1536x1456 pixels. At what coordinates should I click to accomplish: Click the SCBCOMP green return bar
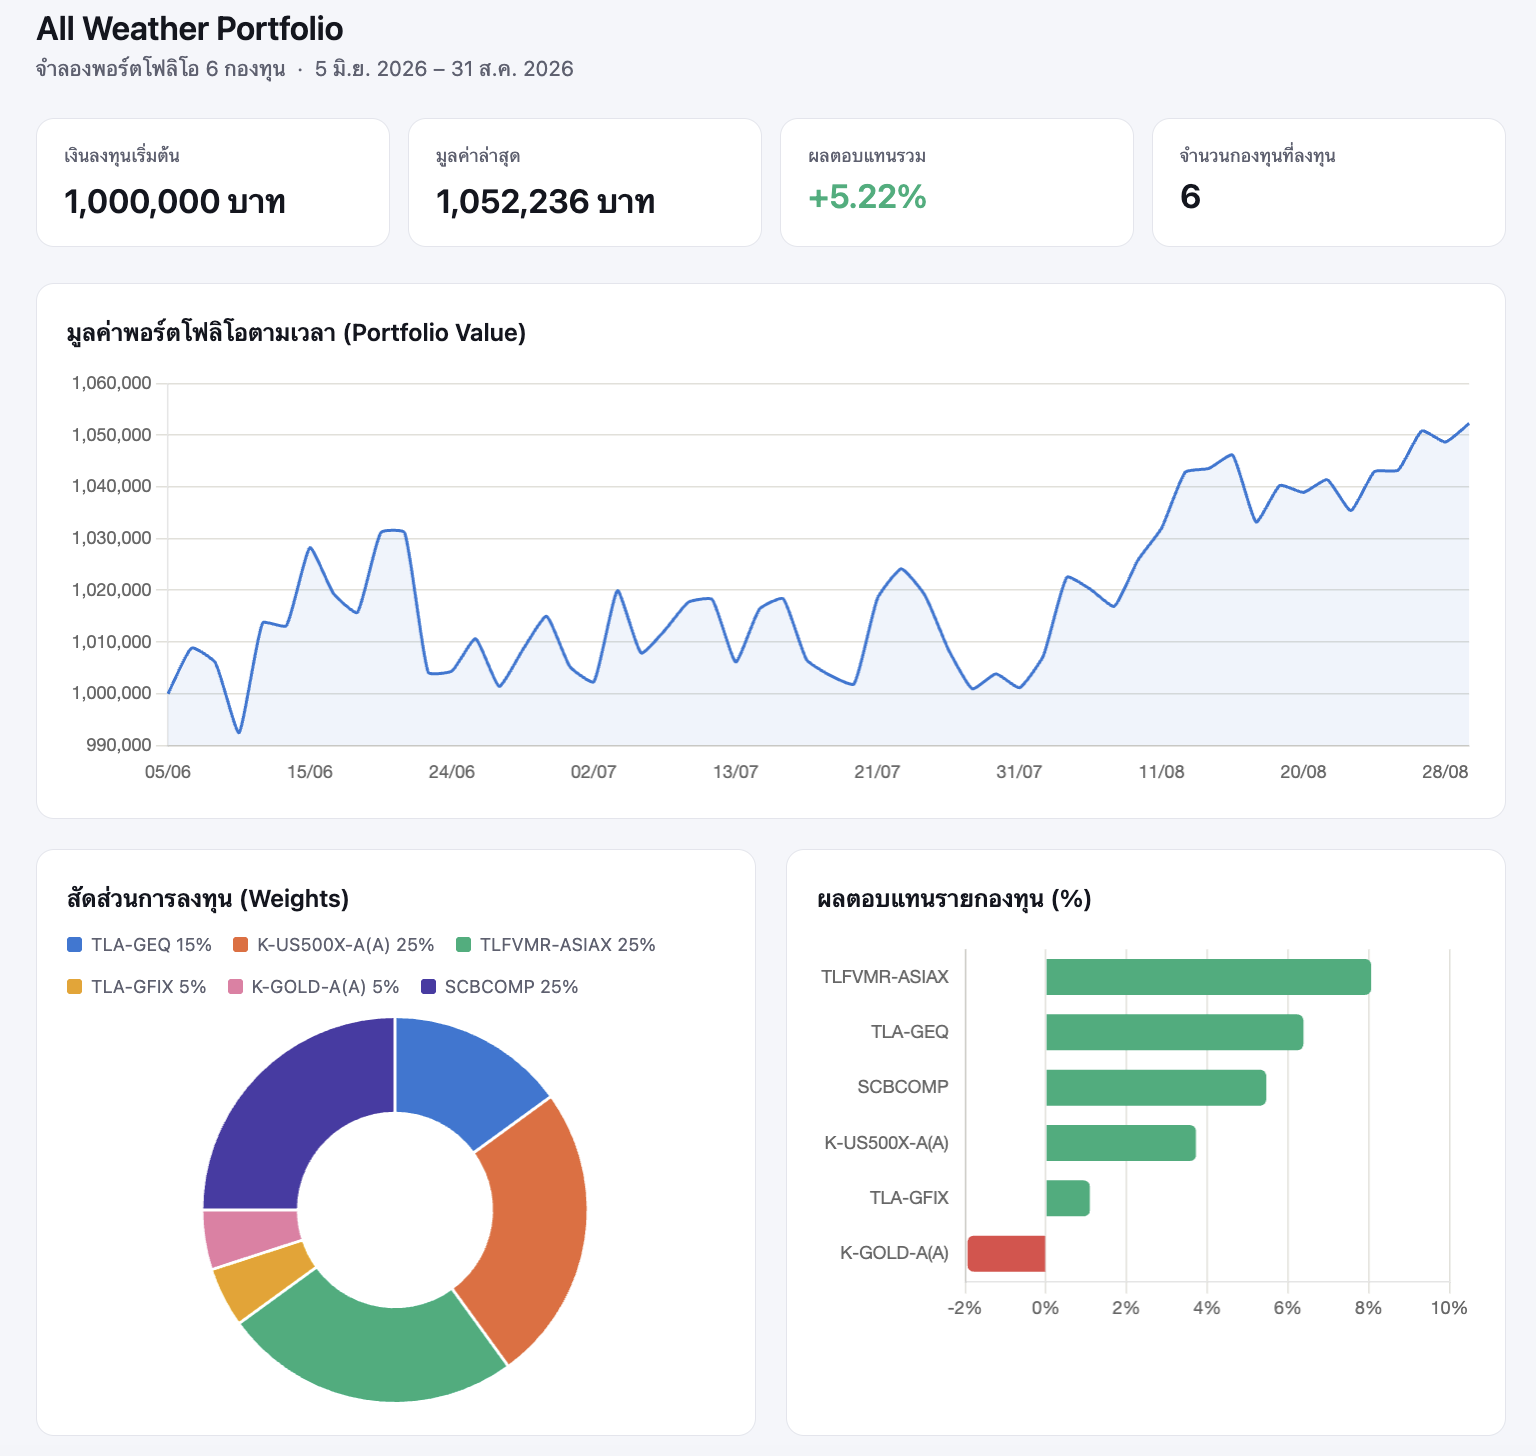coord(1156,1088)
